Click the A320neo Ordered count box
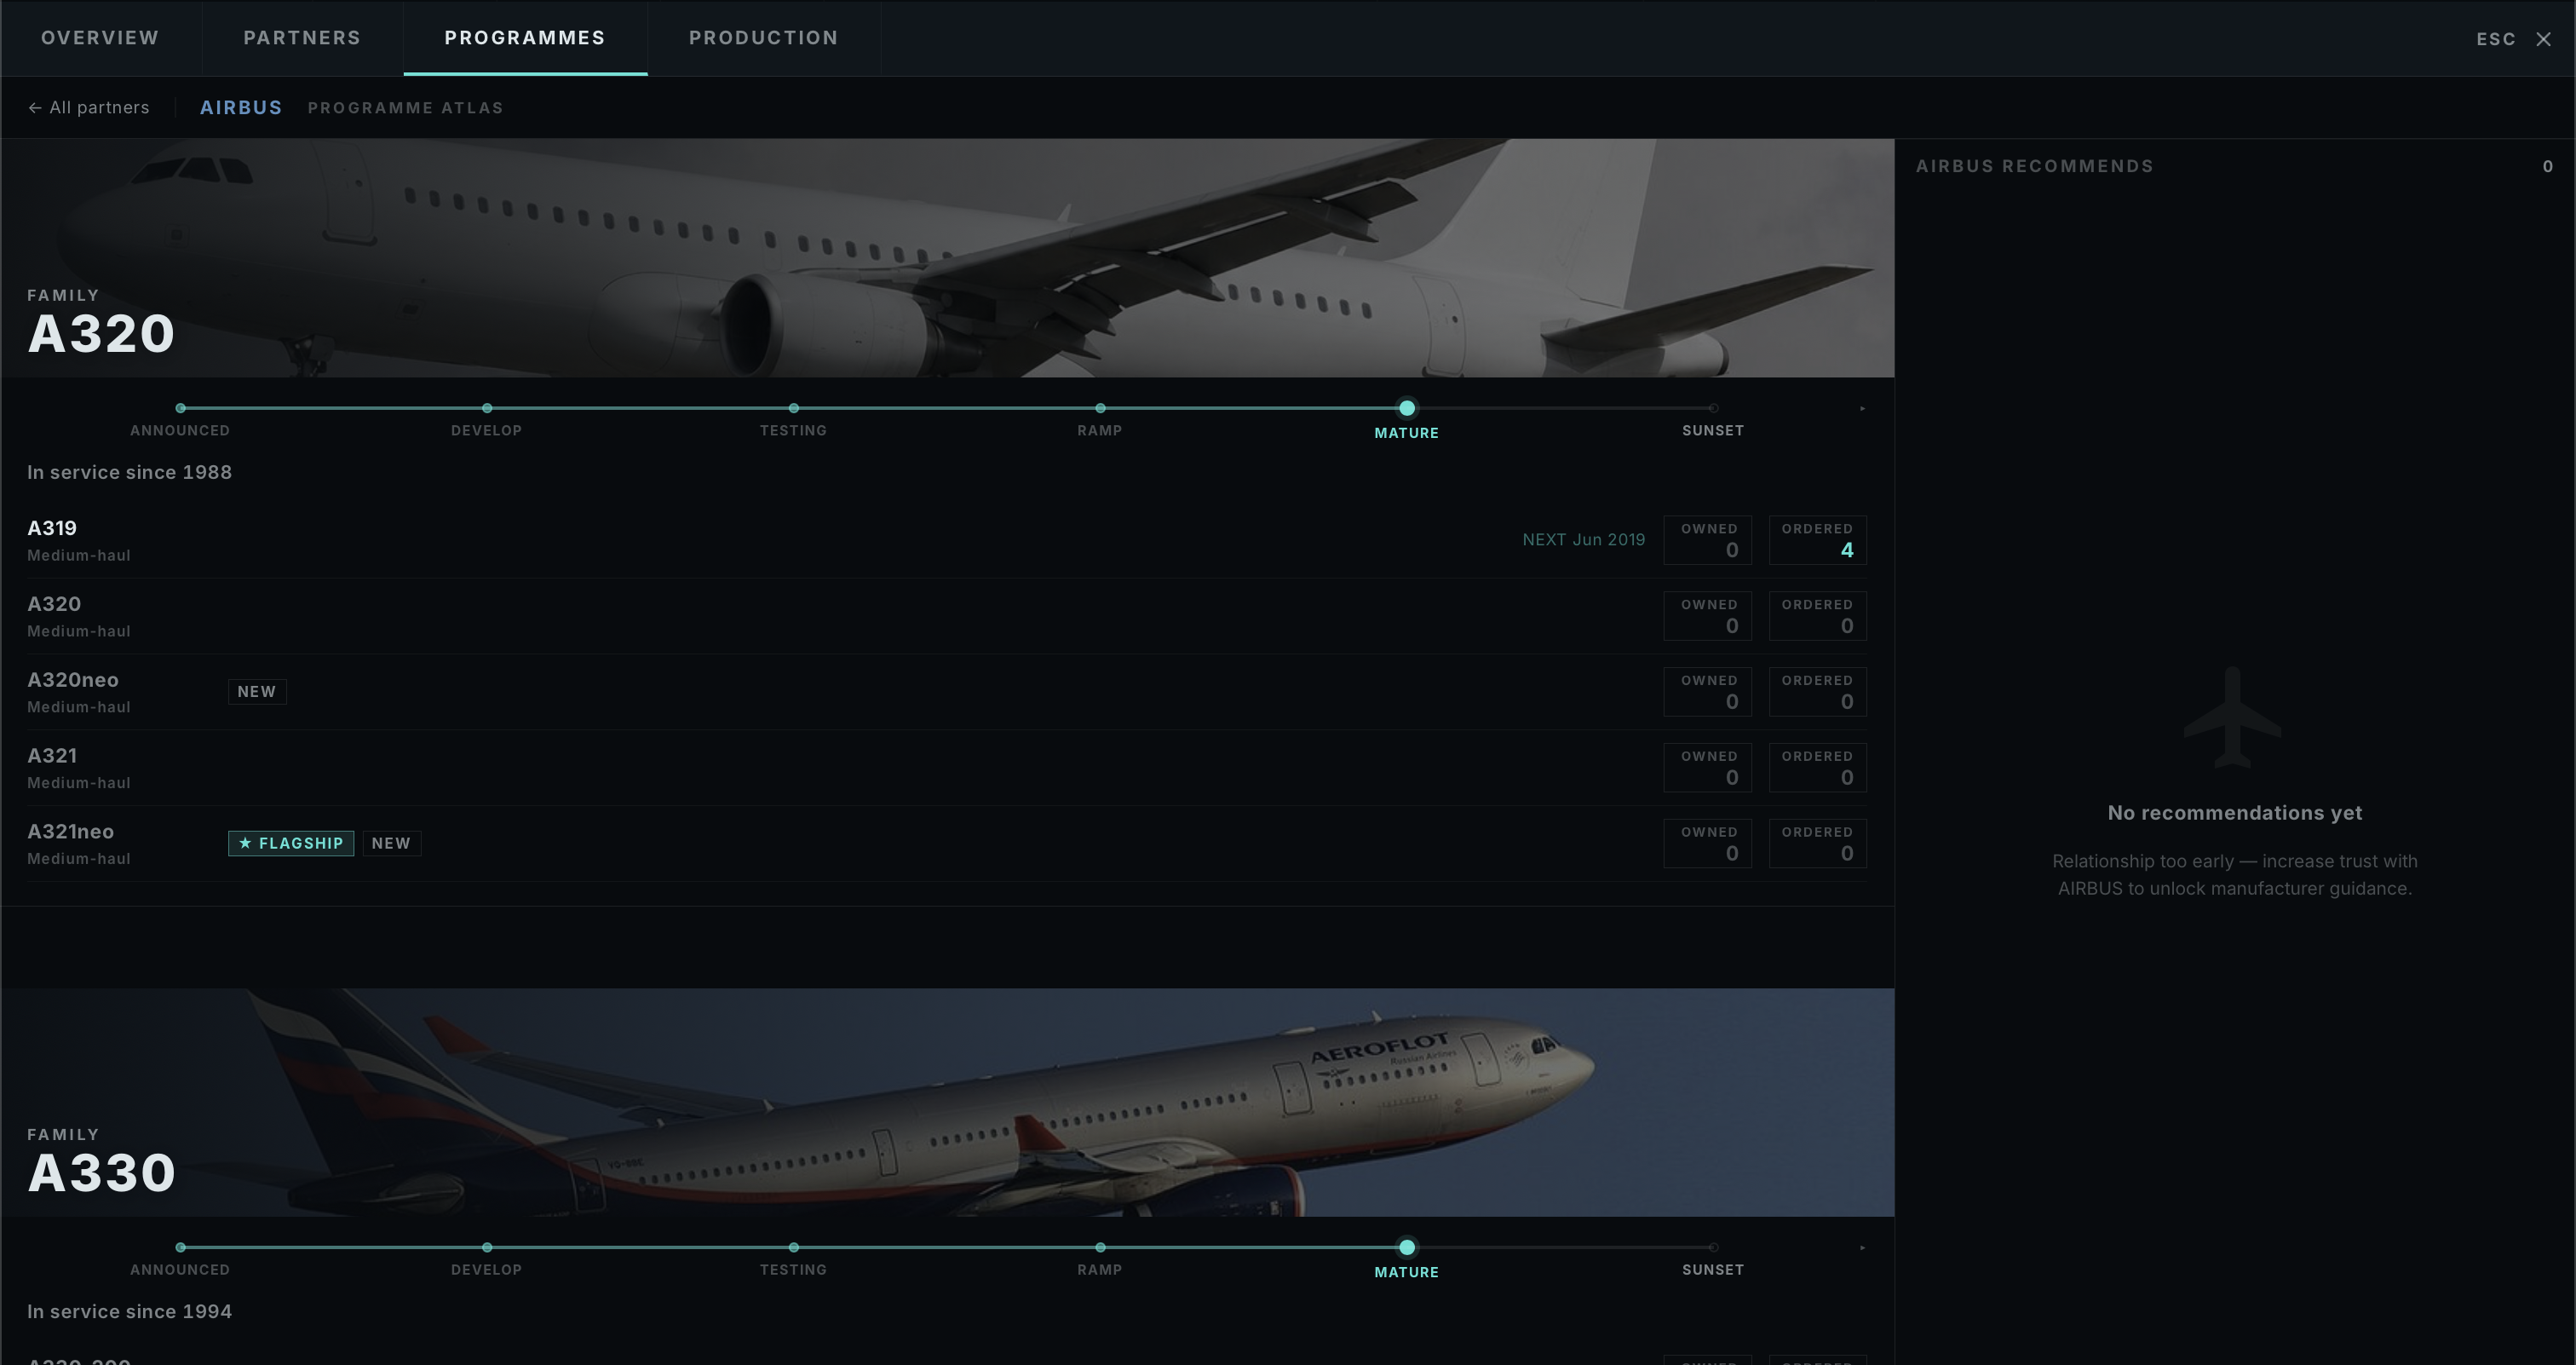 (1817, 692)
